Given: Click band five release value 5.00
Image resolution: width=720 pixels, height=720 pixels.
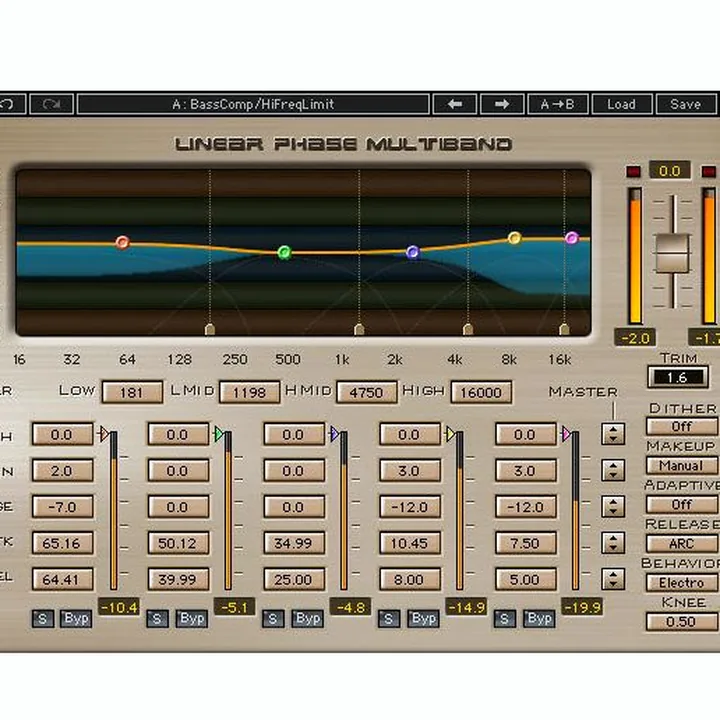Looking at the screenshot, I should (x=526, y=579).
